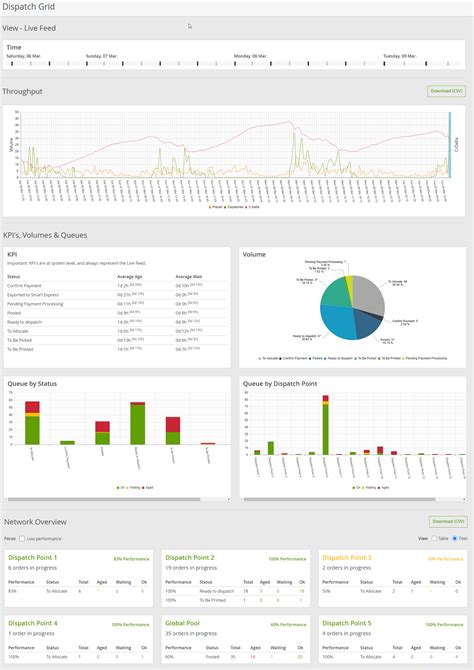This screenshot has width=474, height=670.
Task: Toggle the Placed series in Throughput legend
Action: [x=216, y=207]
